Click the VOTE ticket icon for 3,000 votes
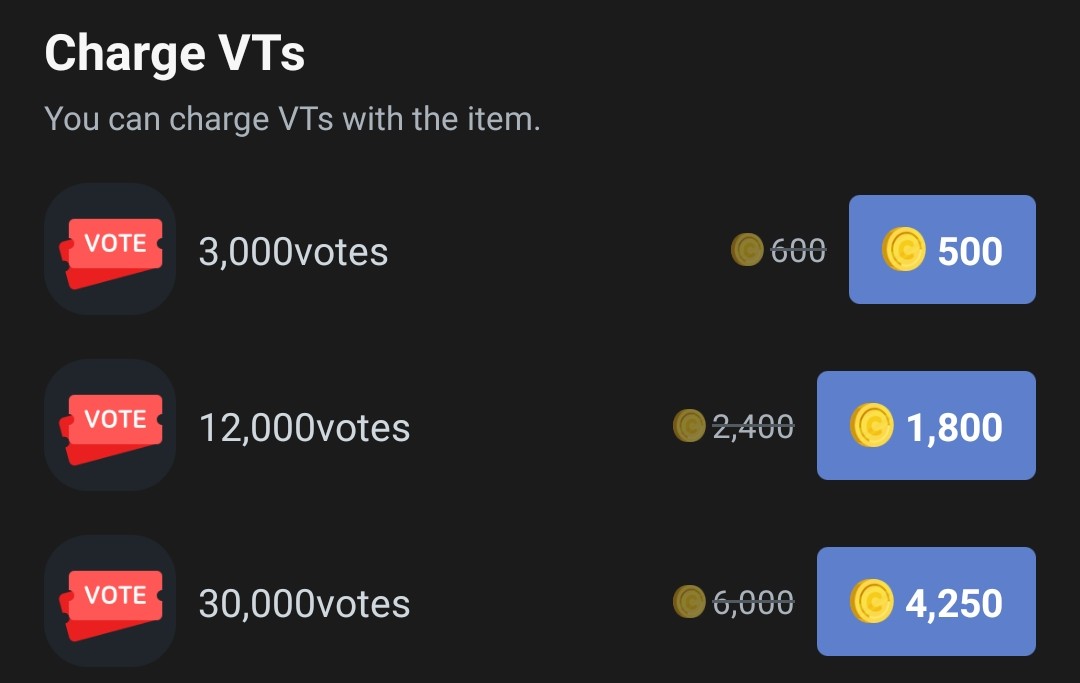The image size is (1080, 683). point(110,249)
